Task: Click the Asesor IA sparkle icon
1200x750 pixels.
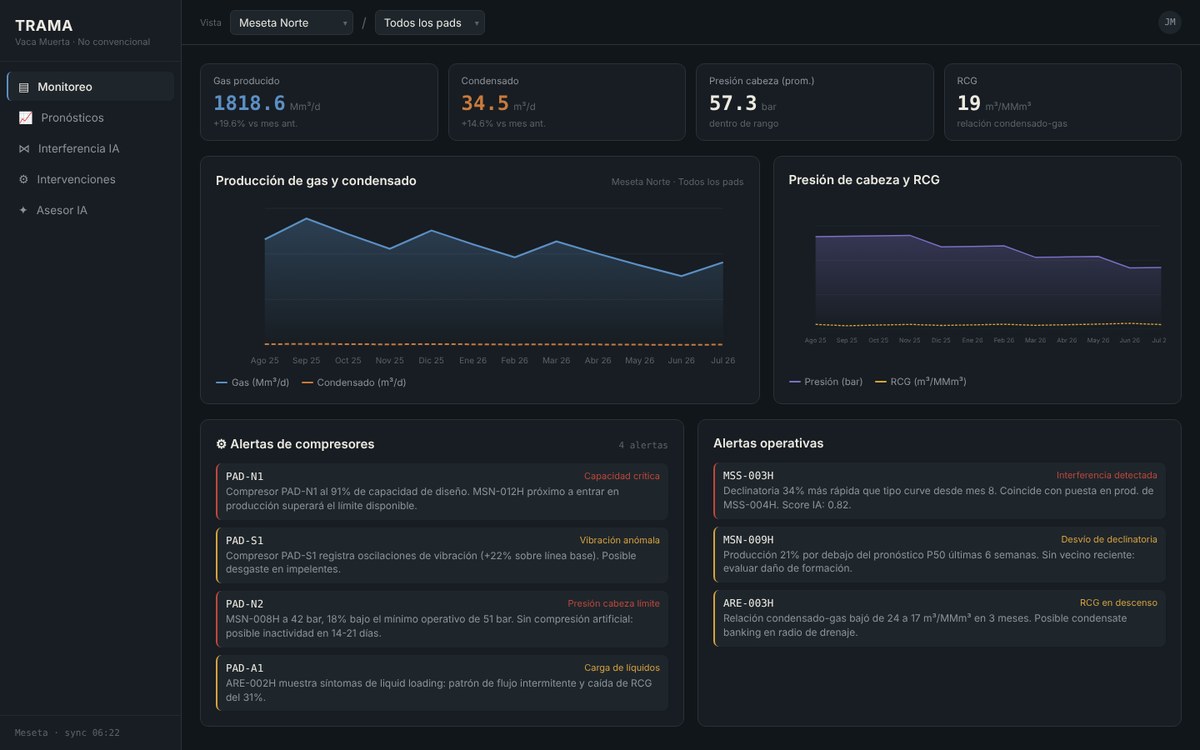Action: click(x=23, y=211)
